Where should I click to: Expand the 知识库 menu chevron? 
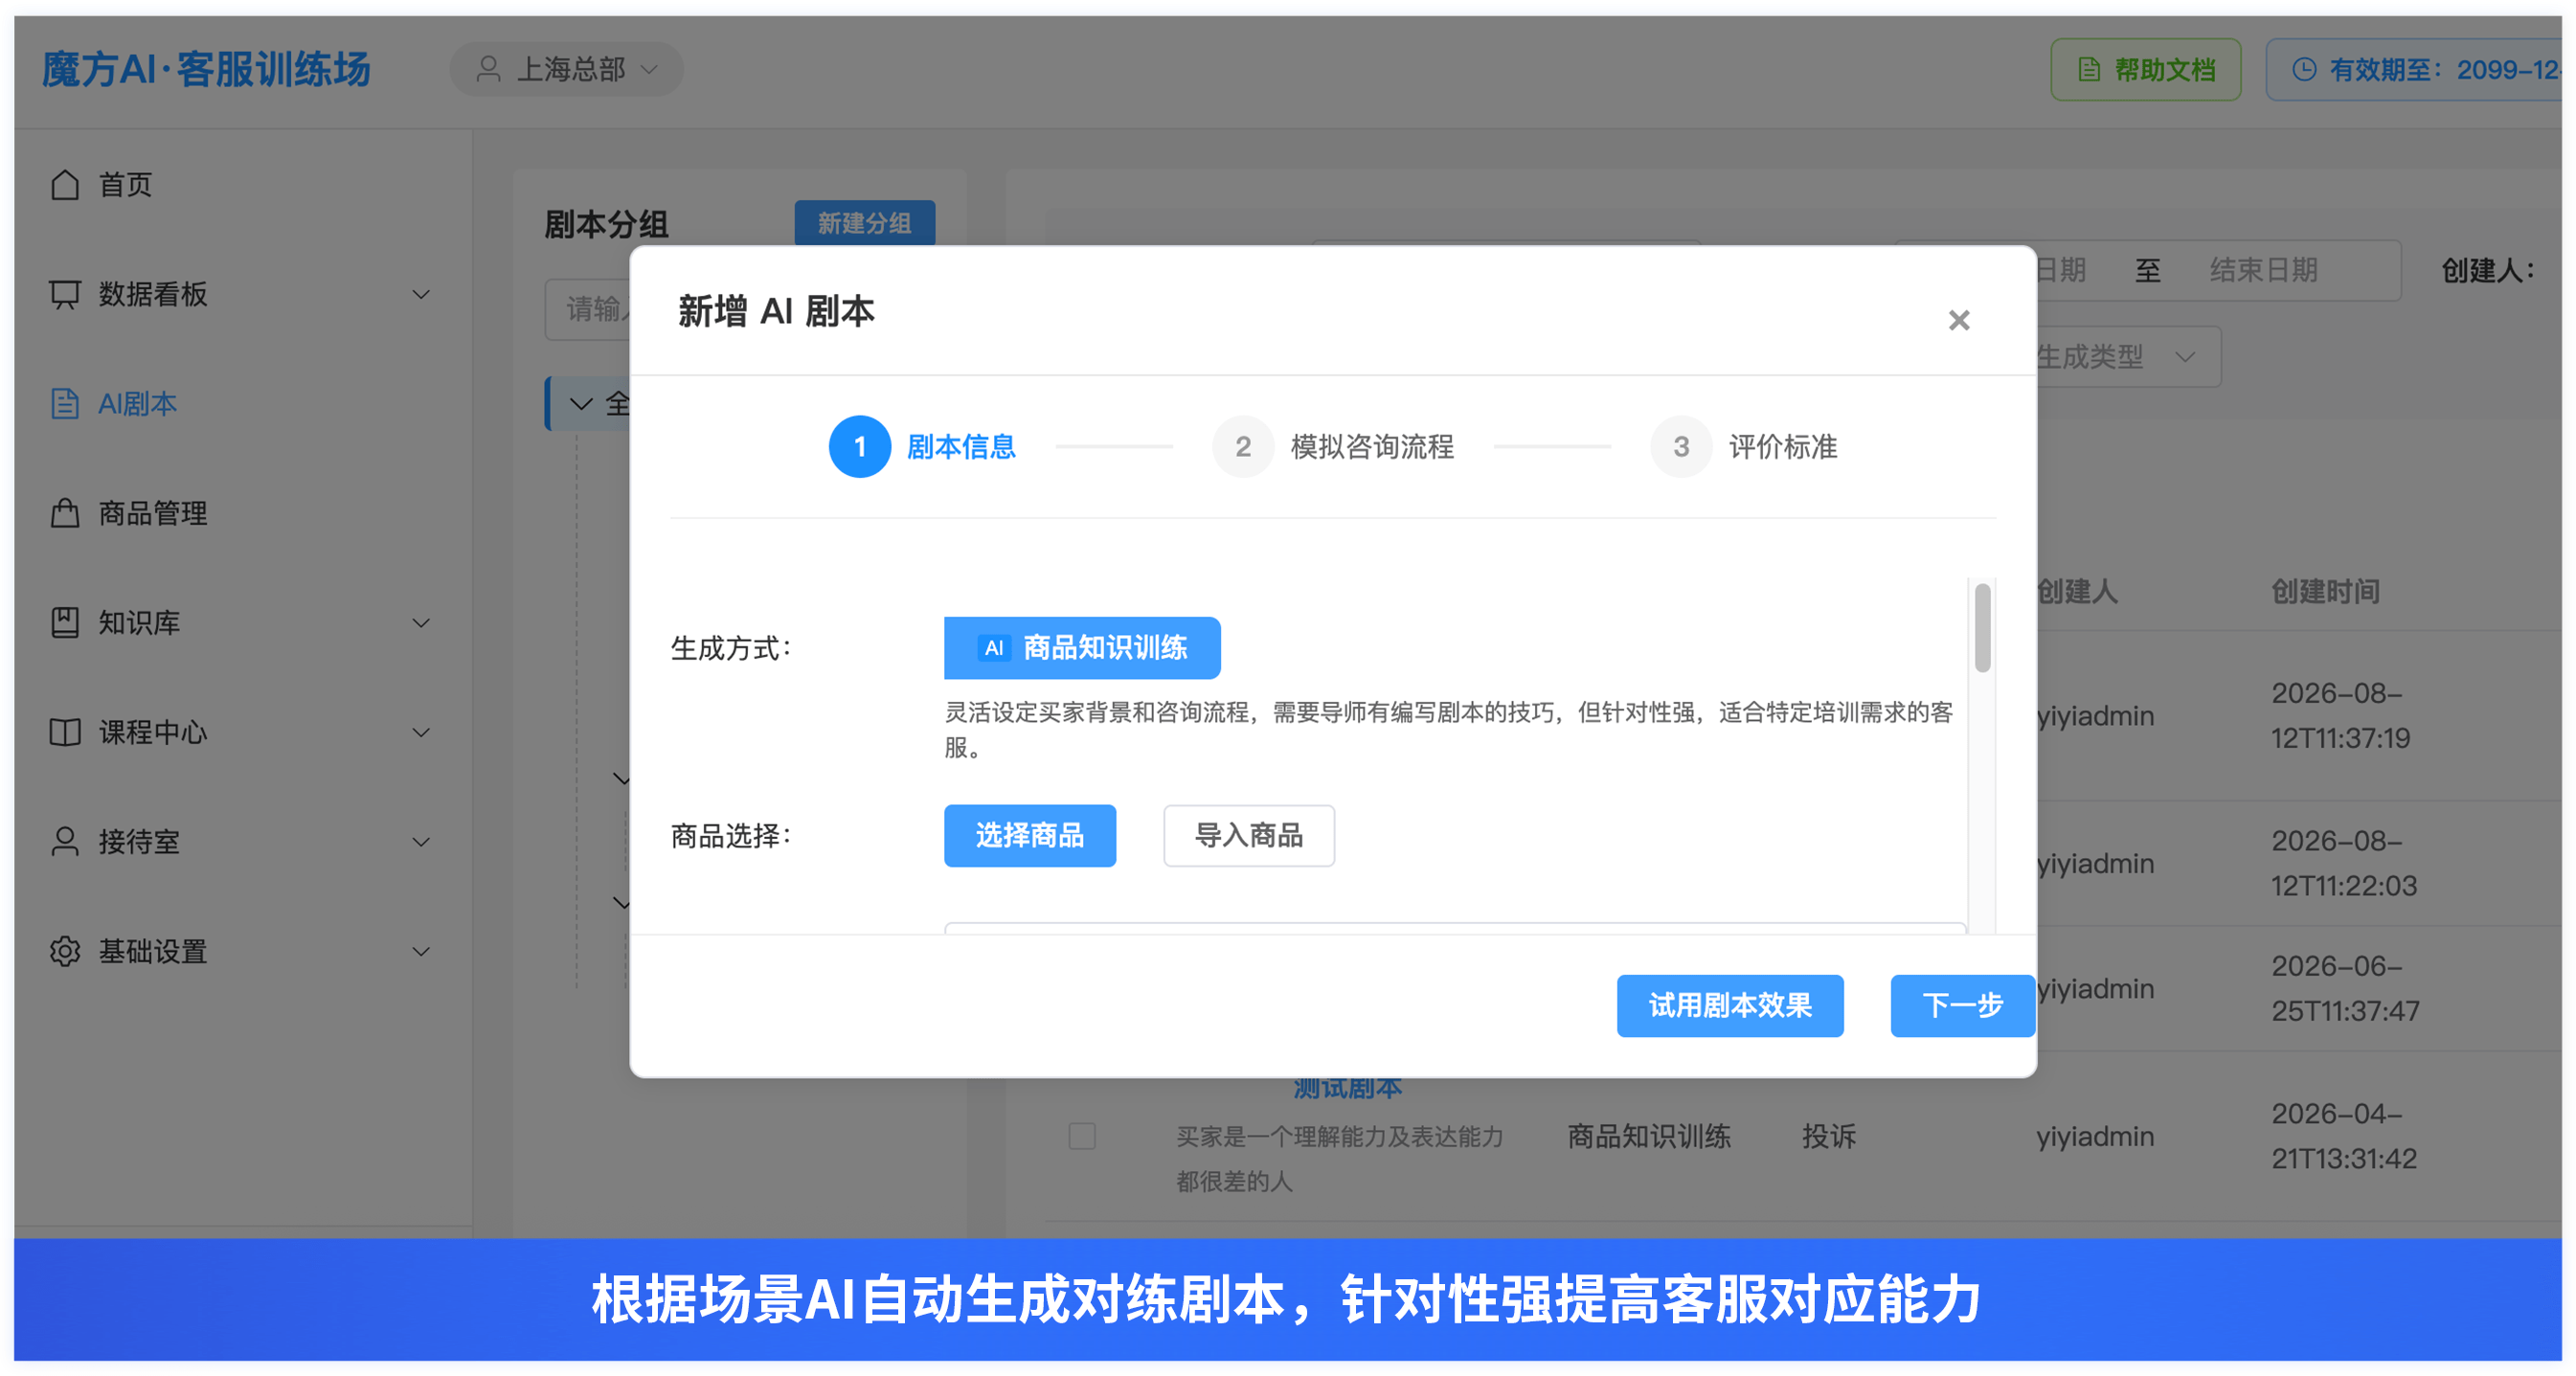click(x=421, y=623)
